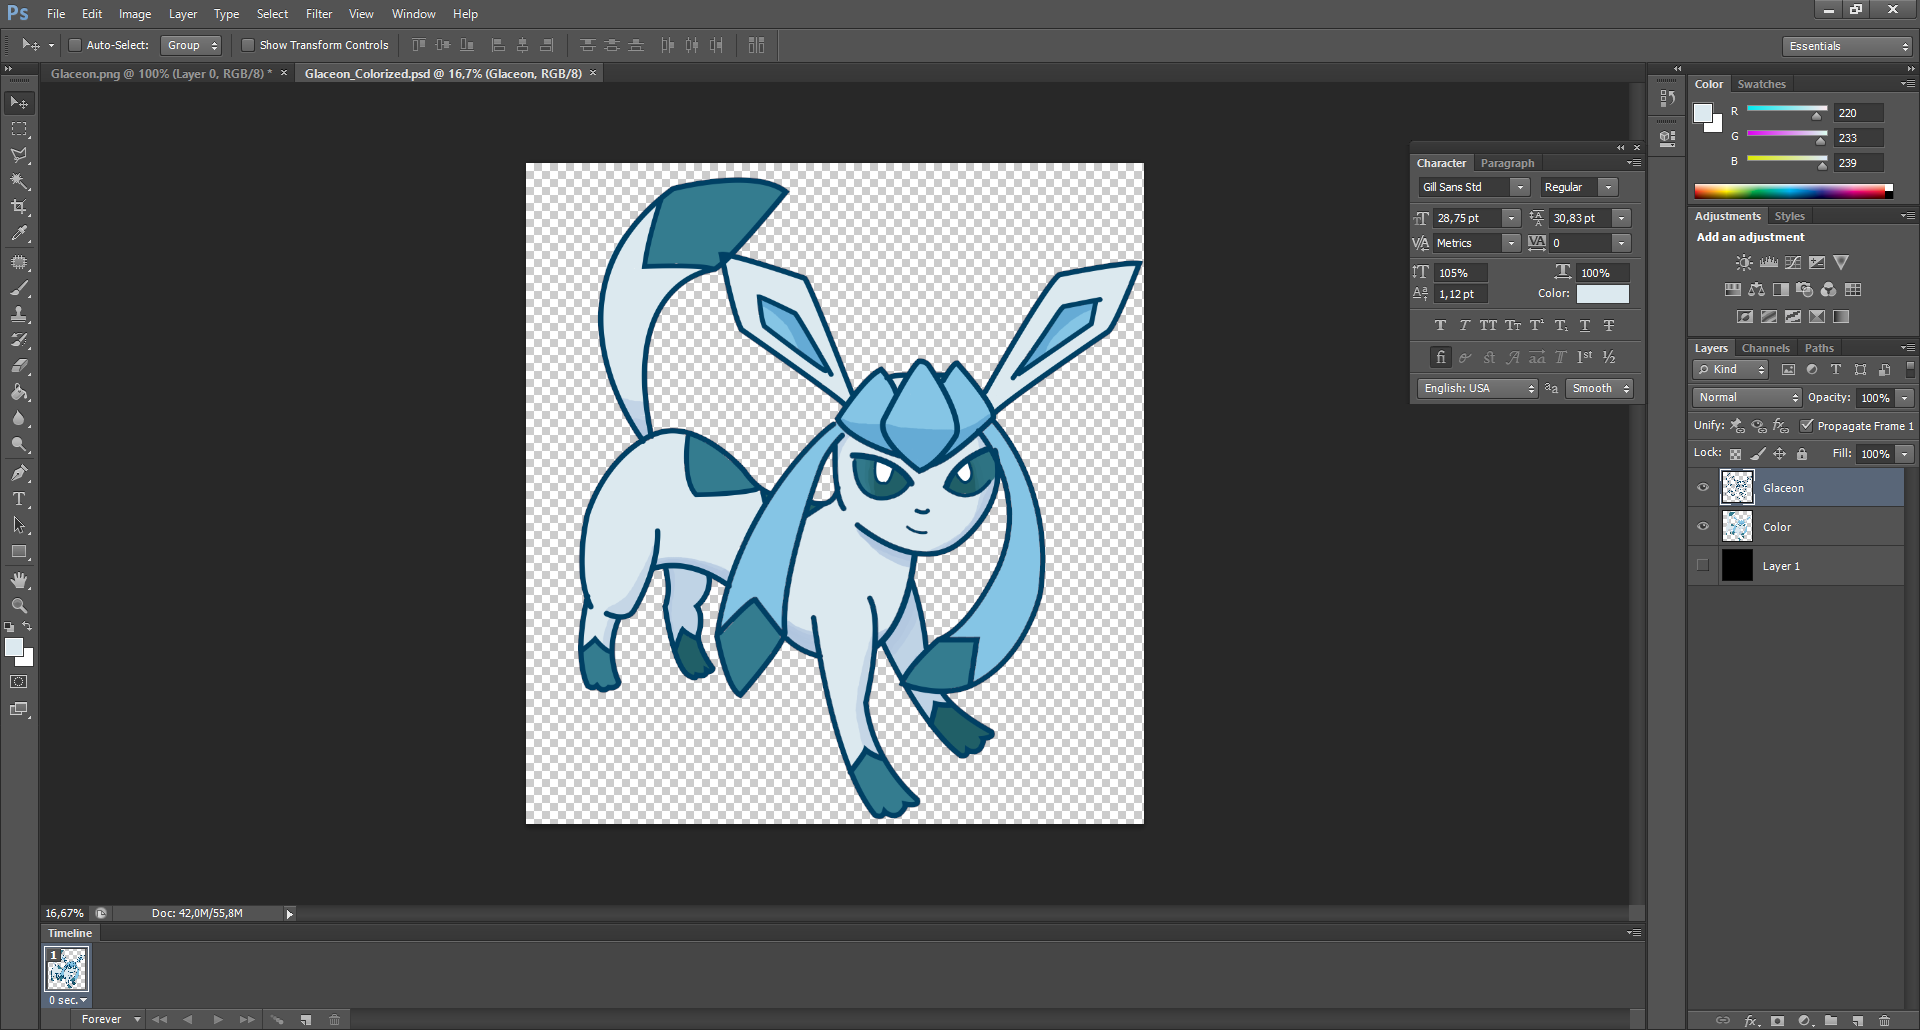Click the color spectrum ramp

tap(1793, 191)
